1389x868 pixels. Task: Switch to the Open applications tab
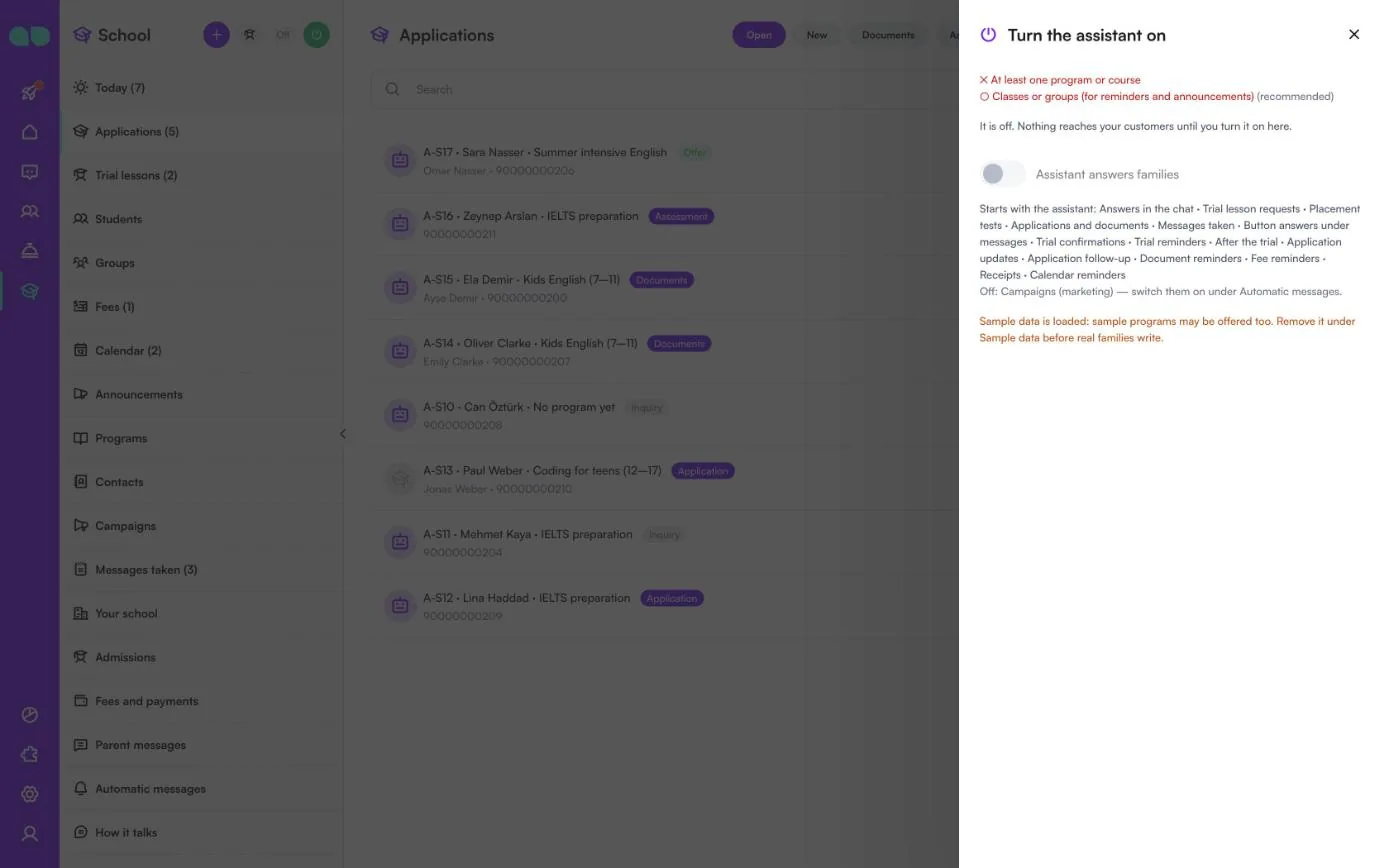click(x=759, y=35)
